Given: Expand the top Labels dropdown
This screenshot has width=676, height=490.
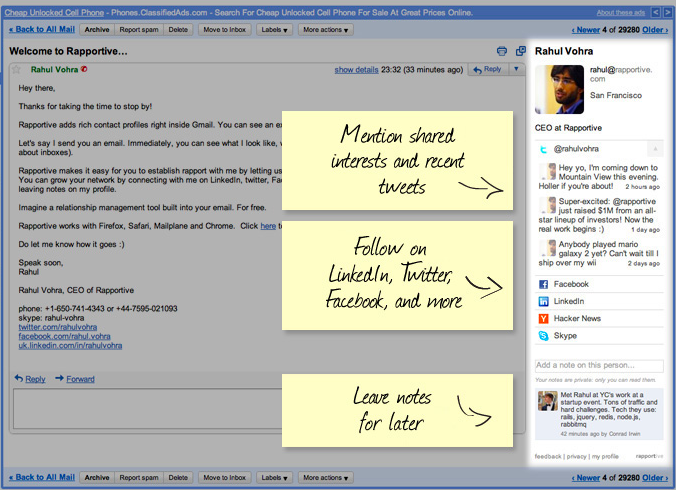Looking at the screenshot, I should (272, 30).
